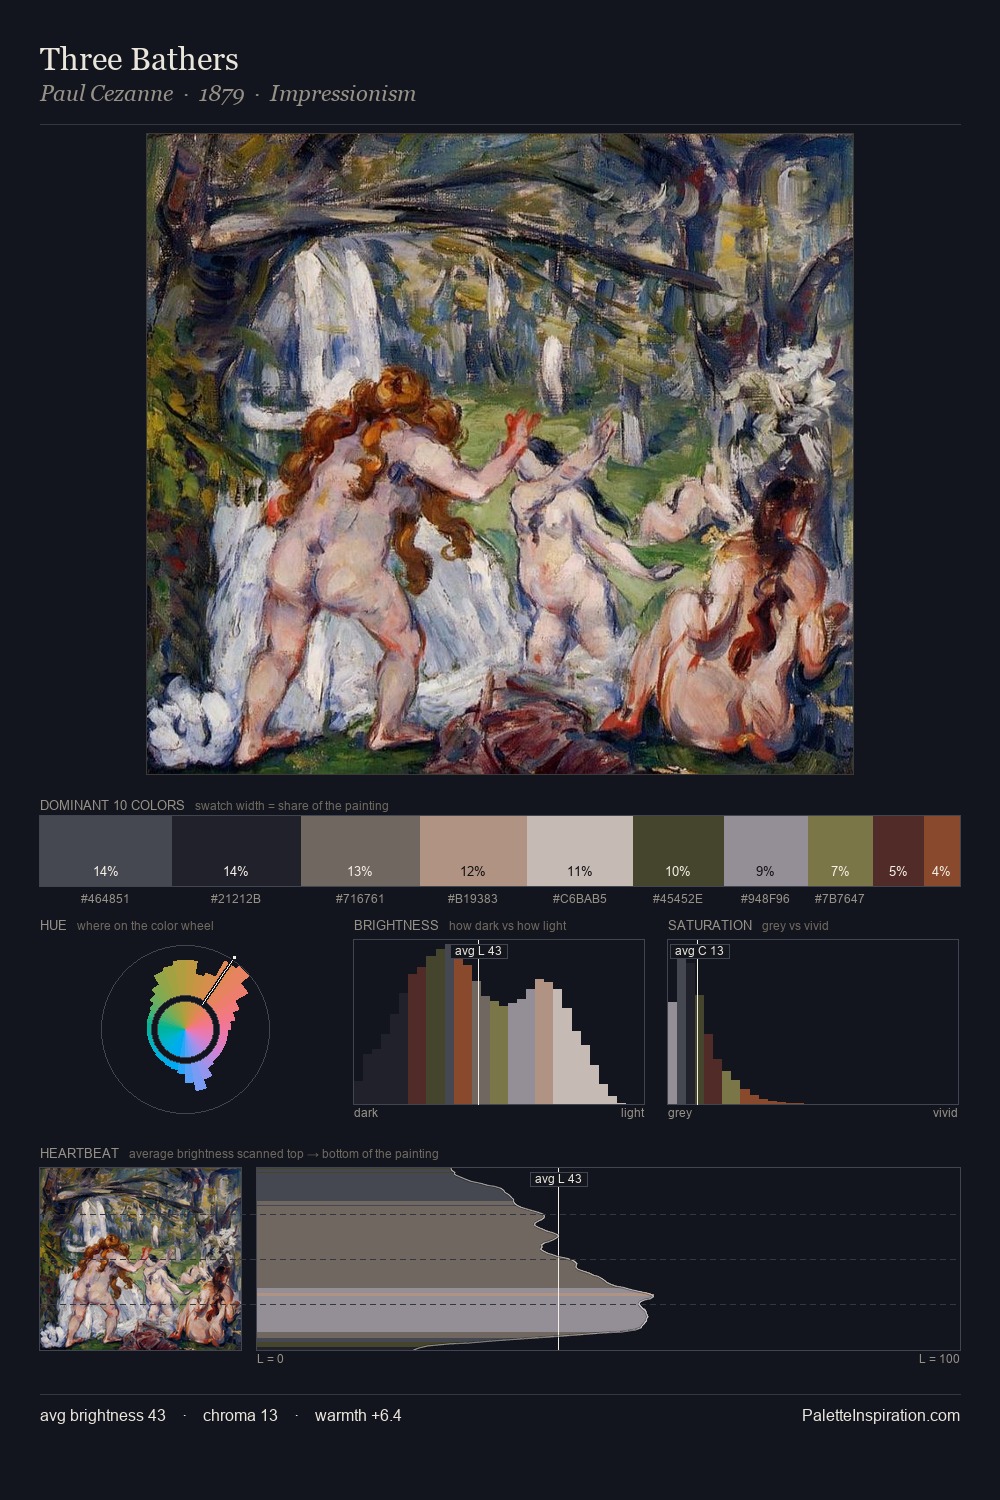Click the avg L 43 heartbeat marker
The image size is (1000, 1500).
[558, 1179]
